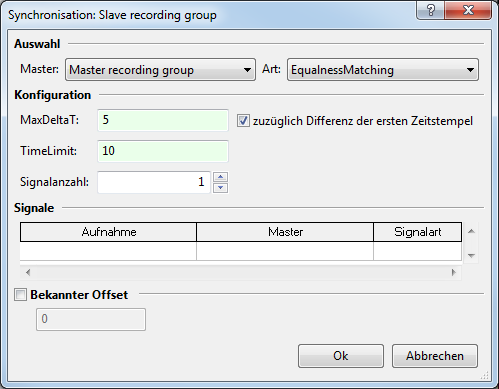The image size is (499, 389).
Task: Click the Master column header in Signale table
Action: pyautogui.click(x=285, y=232)
